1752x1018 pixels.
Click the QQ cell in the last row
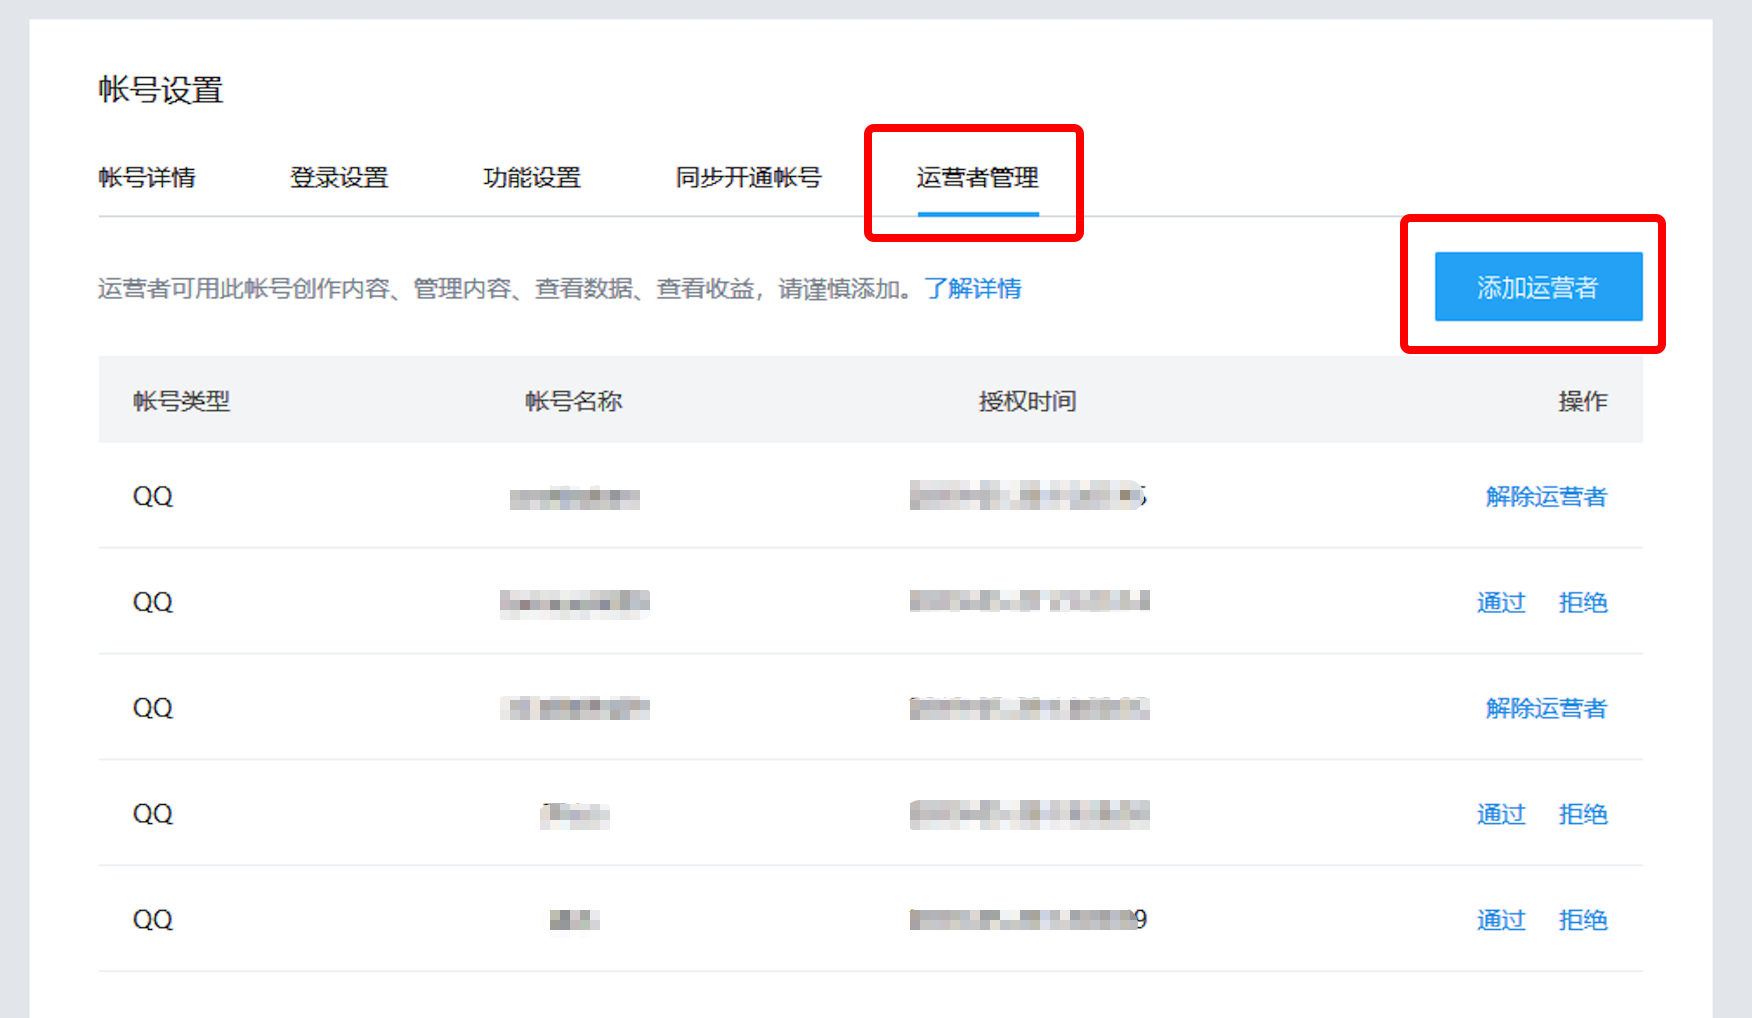tap(153, 920)
